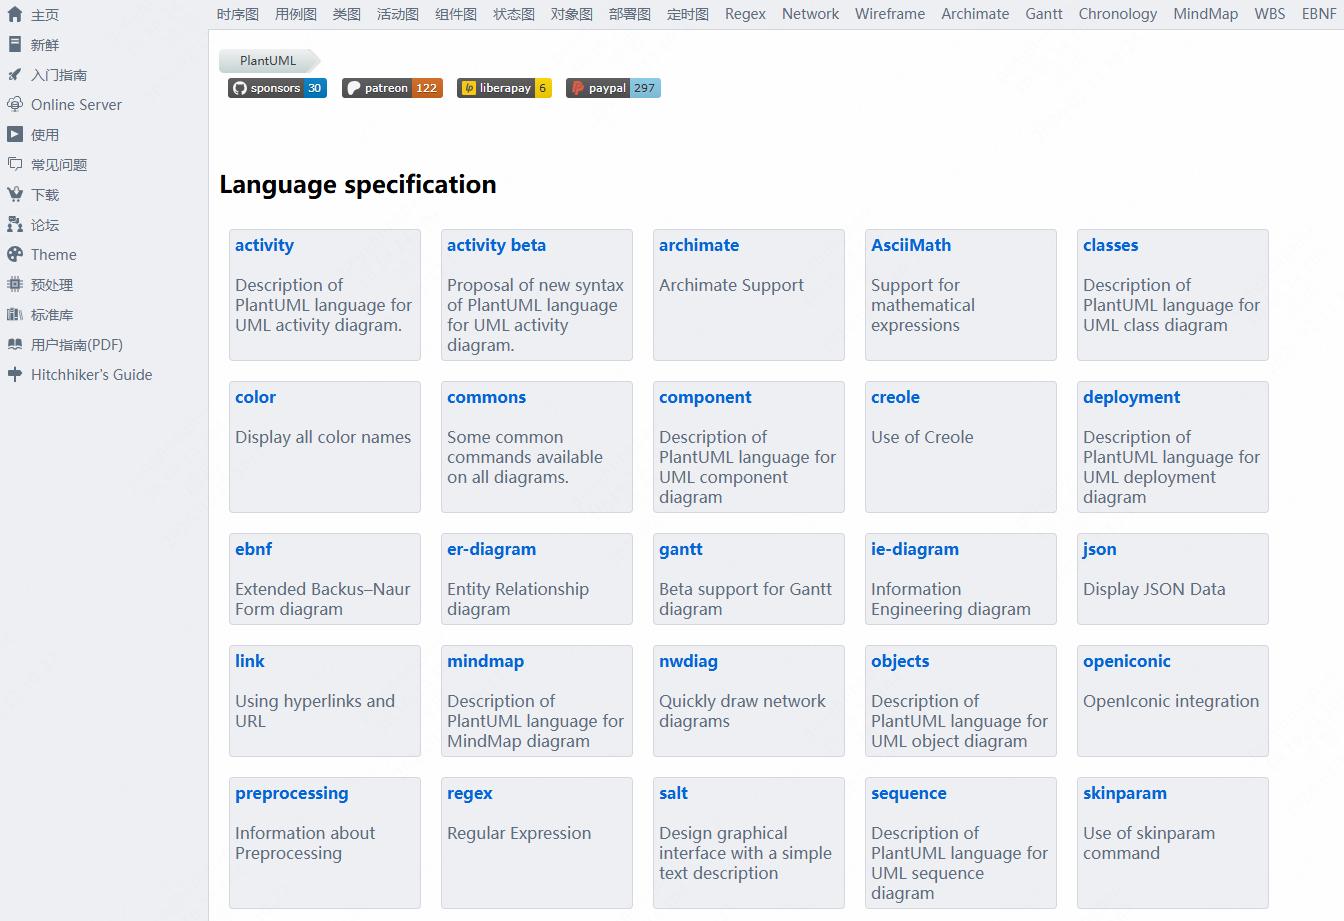
Task: Select Gantt in the top navigation
Action: click(1044, 14)
